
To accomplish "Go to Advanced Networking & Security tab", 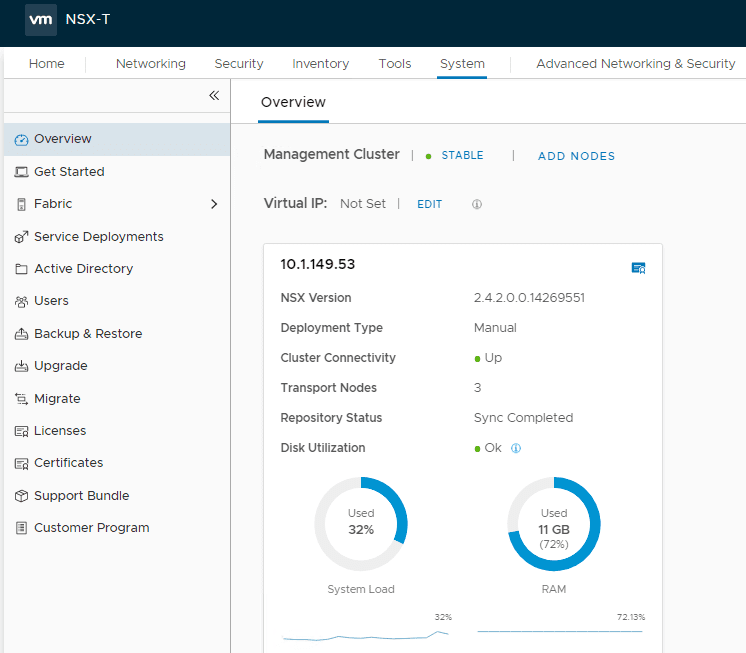I will click(x=635, y=64).
